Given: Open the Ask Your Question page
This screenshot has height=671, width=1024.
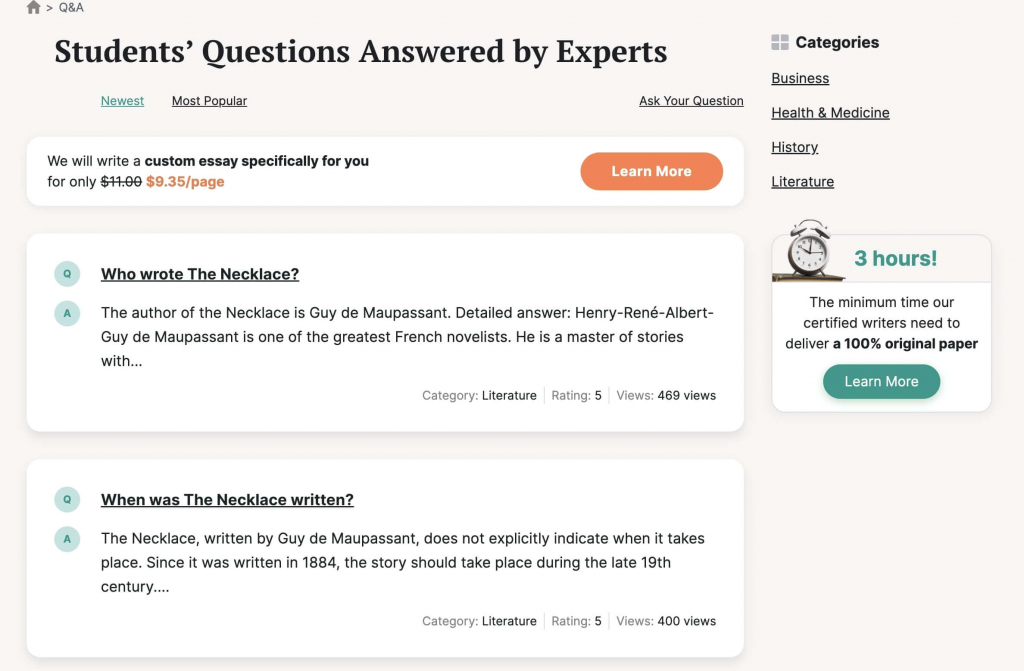Looking at the screenshot, I should [x=691, y=100].
